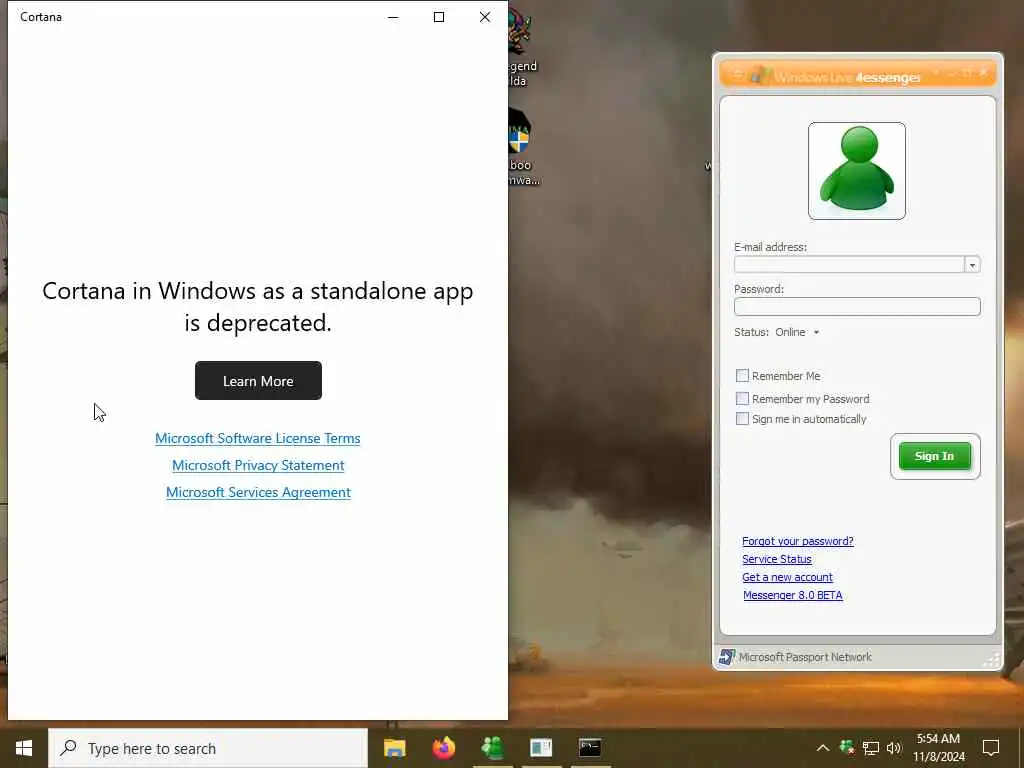The height and width of the screenshot is (768, 1024).
Task: Close the Windows Live Messenger window
Action: 983,73
